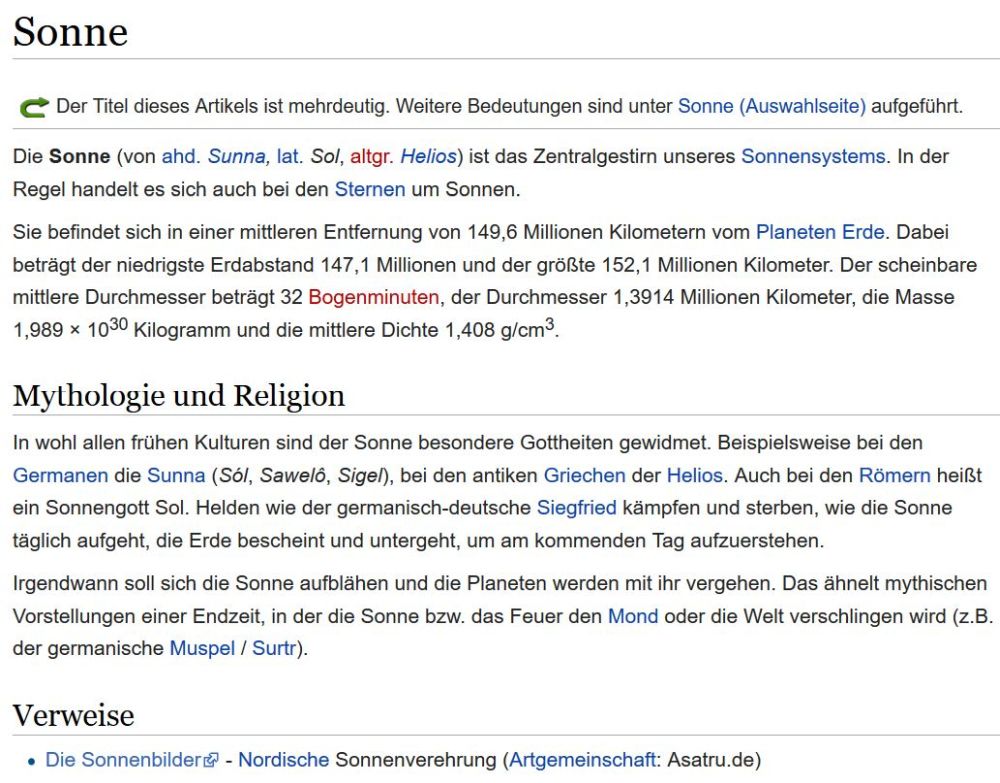Follow the italic Helios link in the intro
The height and width of the screenshot is (783, 1000).
coord(429,156)
